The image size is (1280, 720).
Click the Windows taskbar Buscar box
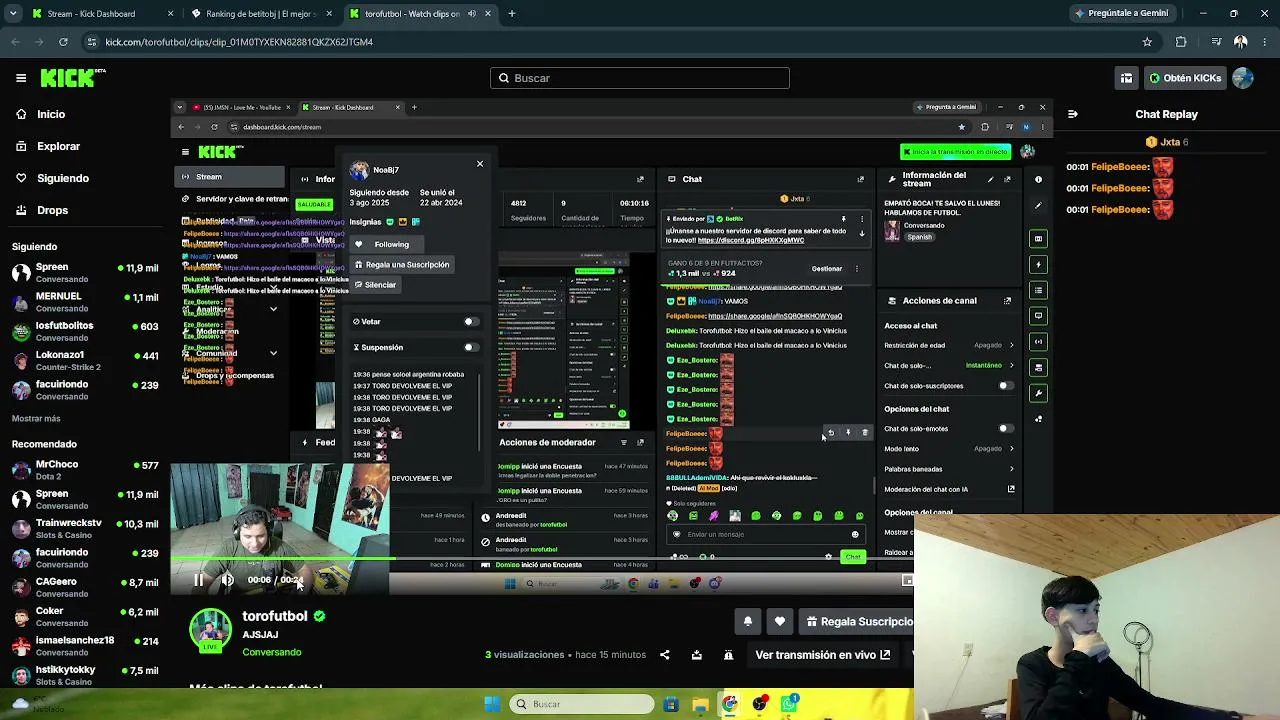[581, 704]
